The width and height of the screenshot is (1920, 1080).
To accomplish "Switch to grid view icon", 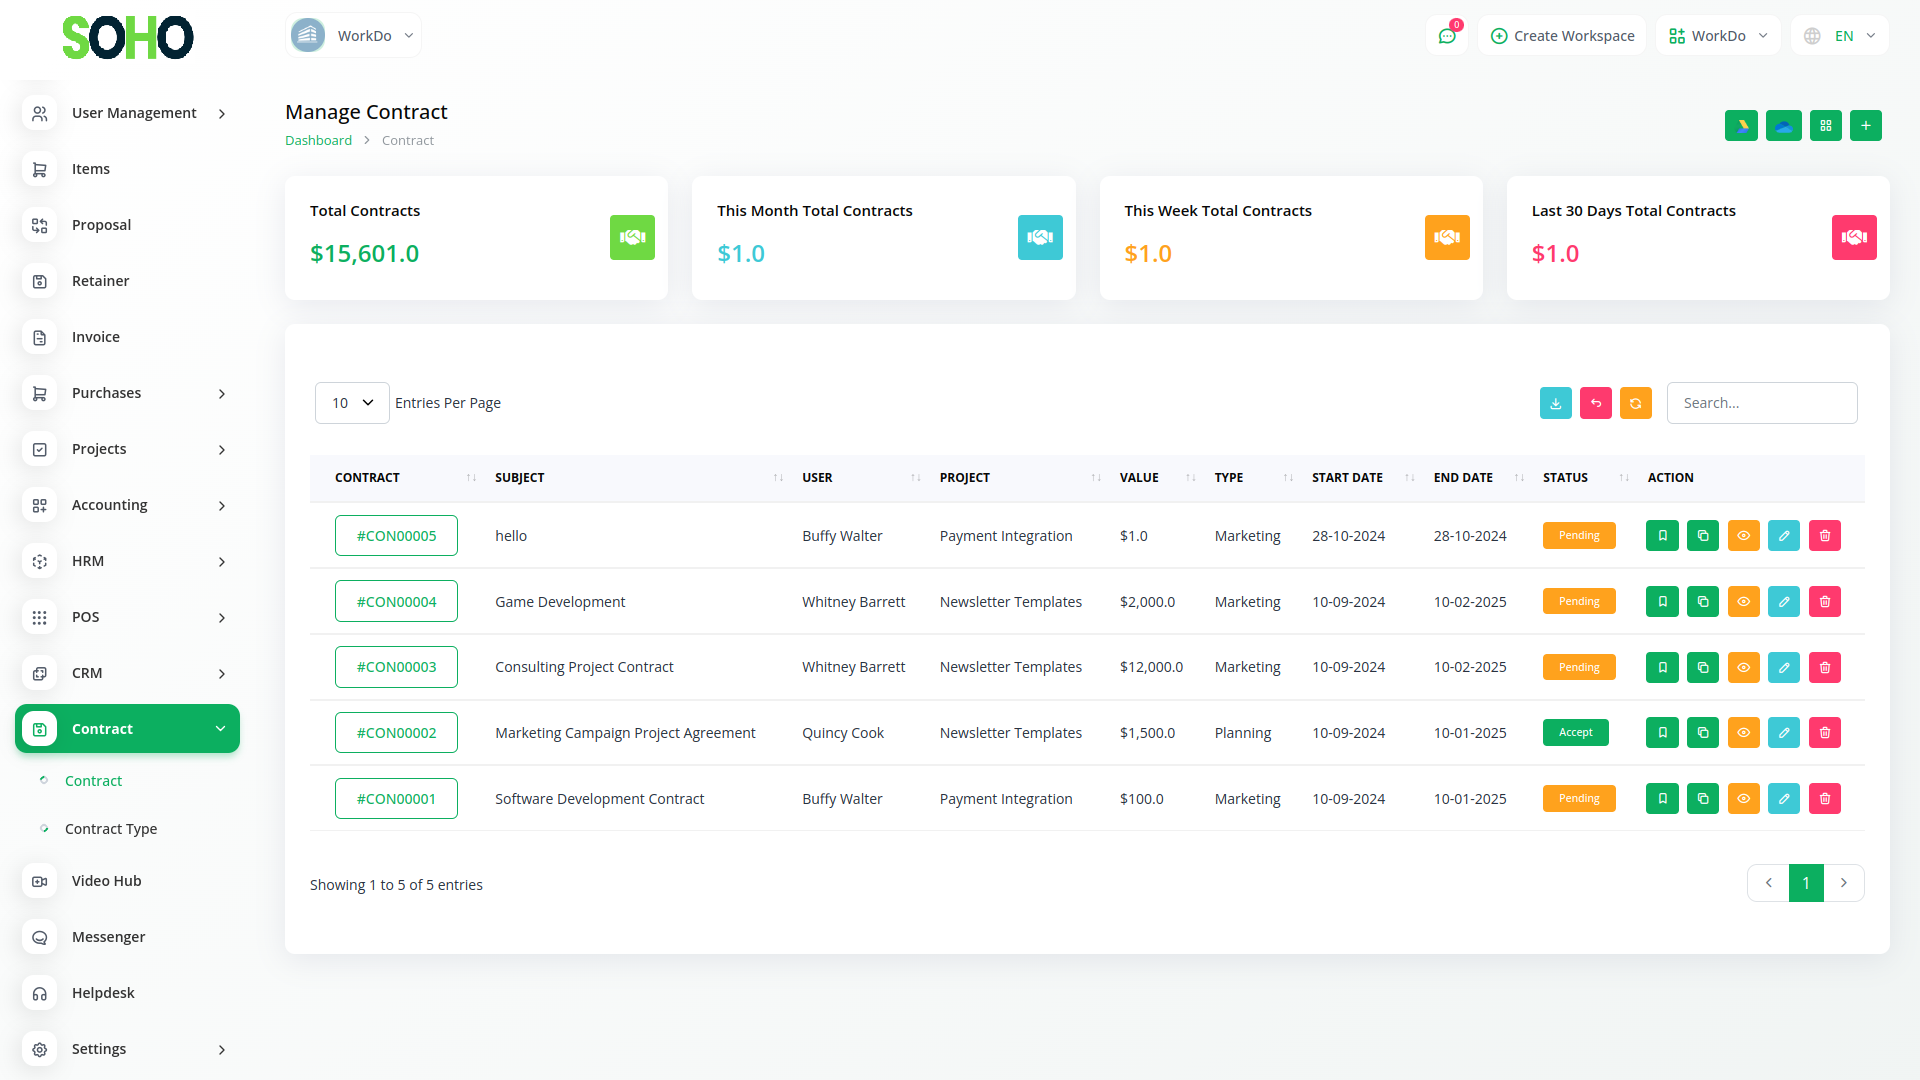I will [x=1825, y=126].
